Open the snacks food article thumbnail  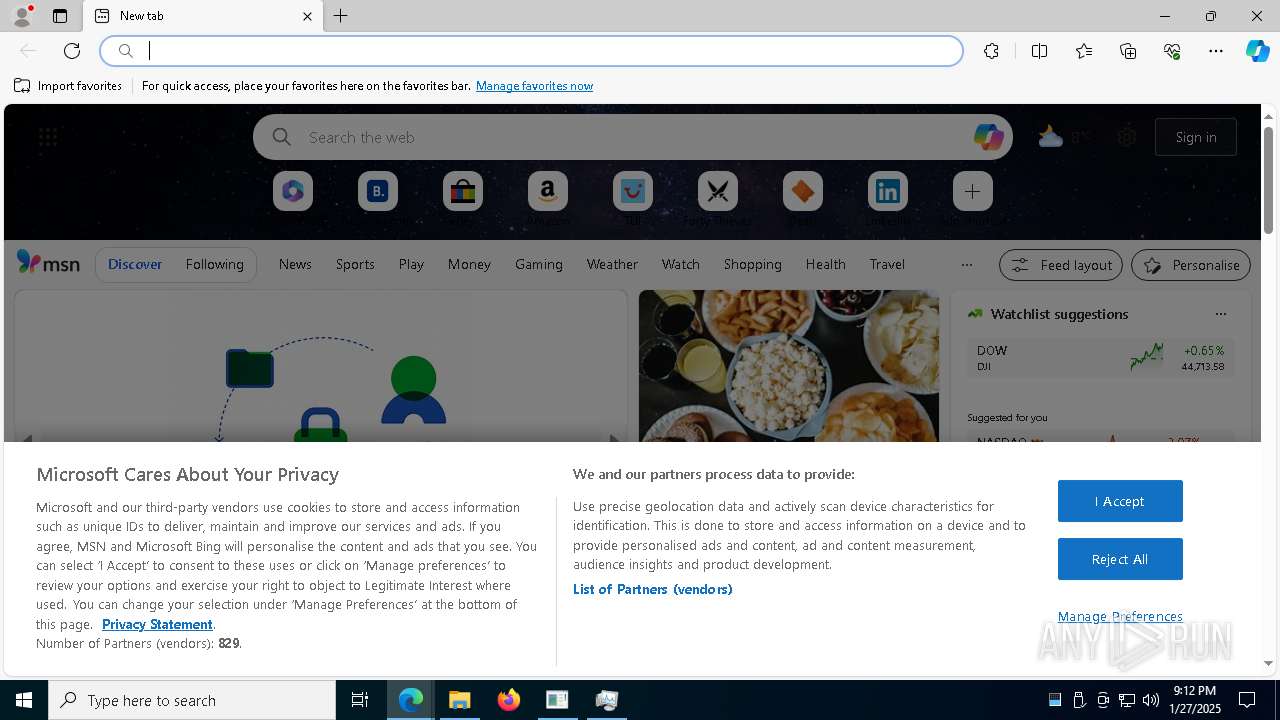[789, 366]
